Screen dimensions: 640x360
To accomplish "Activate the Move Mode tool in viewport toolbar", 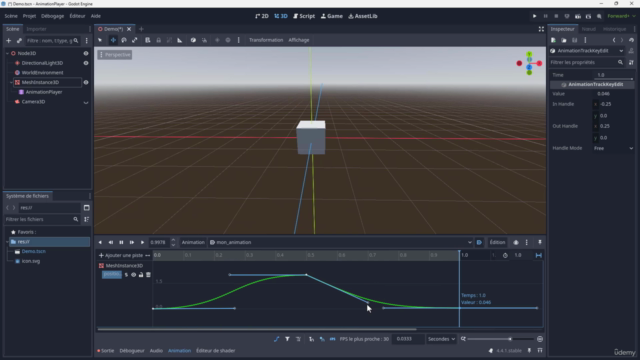I will pyautogui.click(x=113, y=40).
